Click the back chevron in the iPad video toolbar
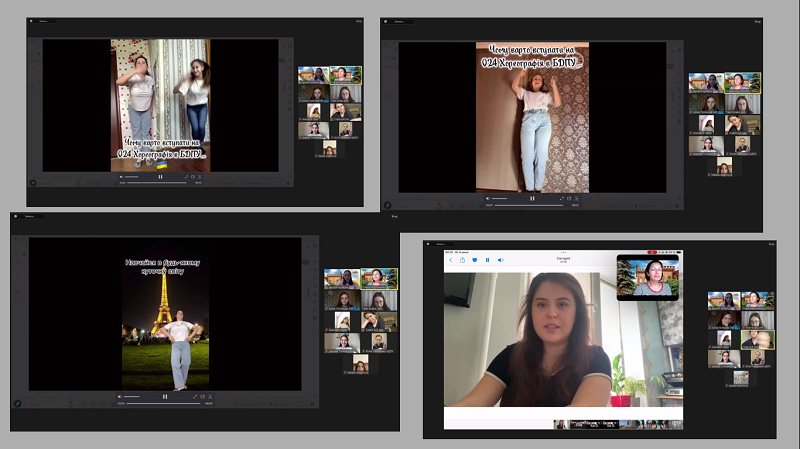800x449 pixels. pos(450,260)
